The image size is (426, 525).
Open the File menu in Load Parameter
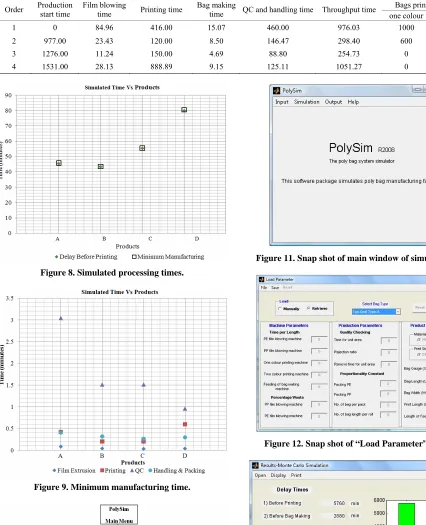[264, 287]
